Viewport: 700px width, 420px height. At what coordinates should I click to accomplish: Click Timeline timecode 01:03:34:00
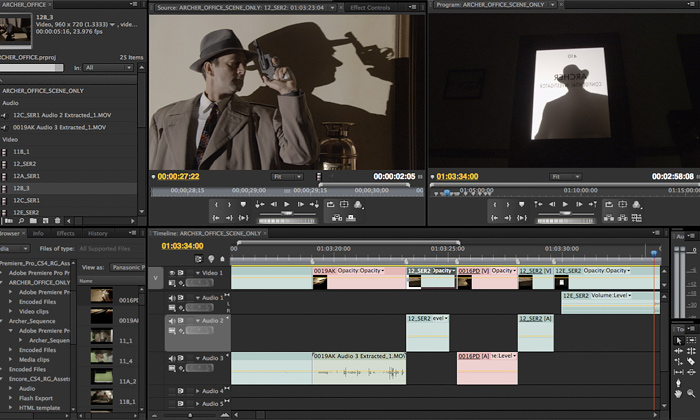pos(183,246)
